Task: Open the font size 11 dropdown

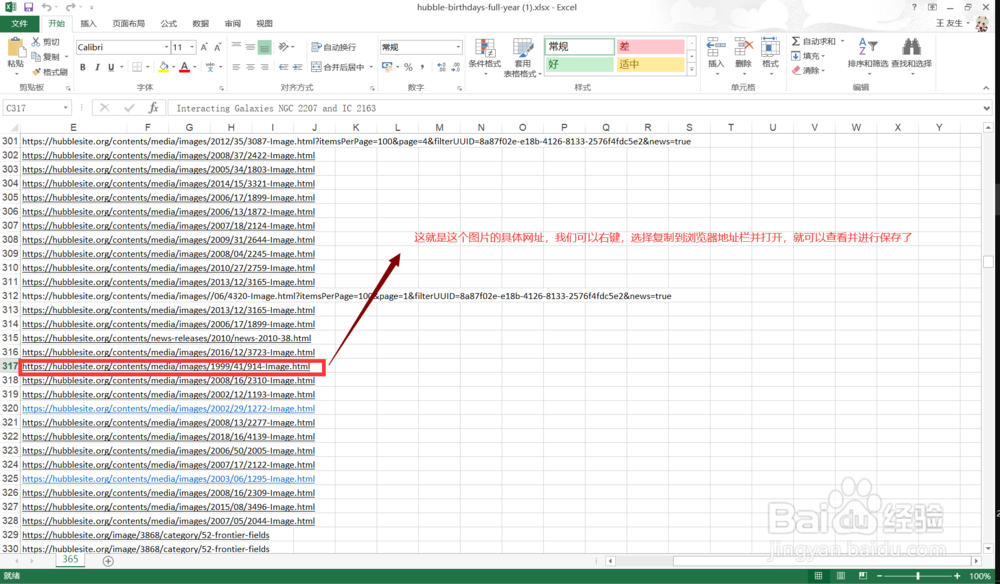Action: click(x=192, y=47)
